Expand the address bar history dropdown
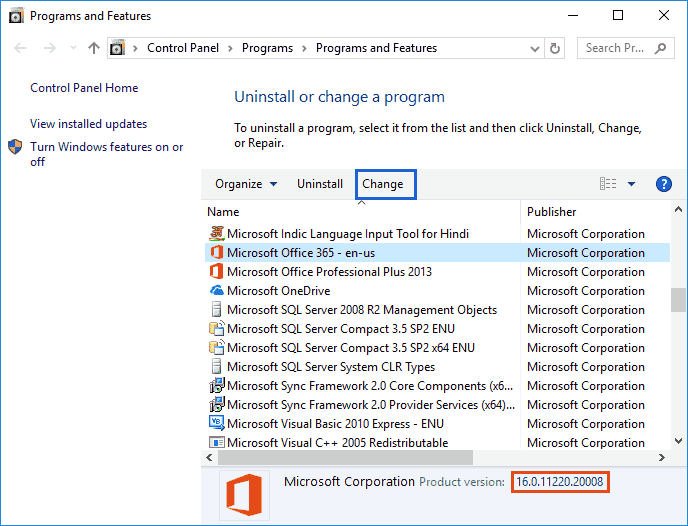 click(x=534, y=48)
